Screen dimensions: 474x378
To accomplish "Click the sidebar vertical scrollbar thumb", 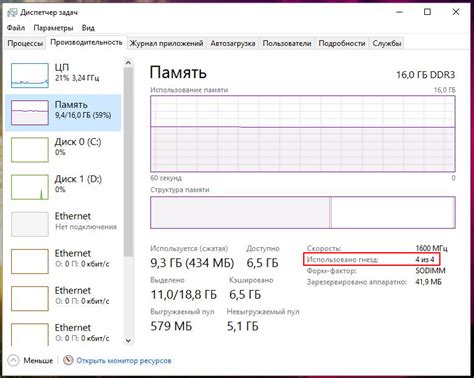I will coord(128,162).
